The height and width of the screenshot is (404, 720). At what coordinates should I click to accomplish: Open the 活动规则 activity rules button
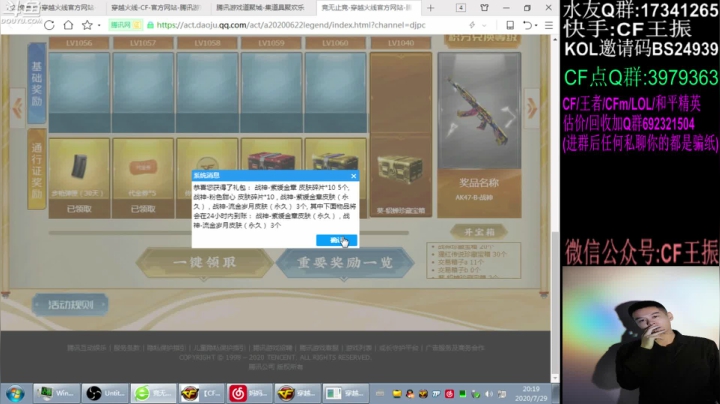click(x=70, y=305)
